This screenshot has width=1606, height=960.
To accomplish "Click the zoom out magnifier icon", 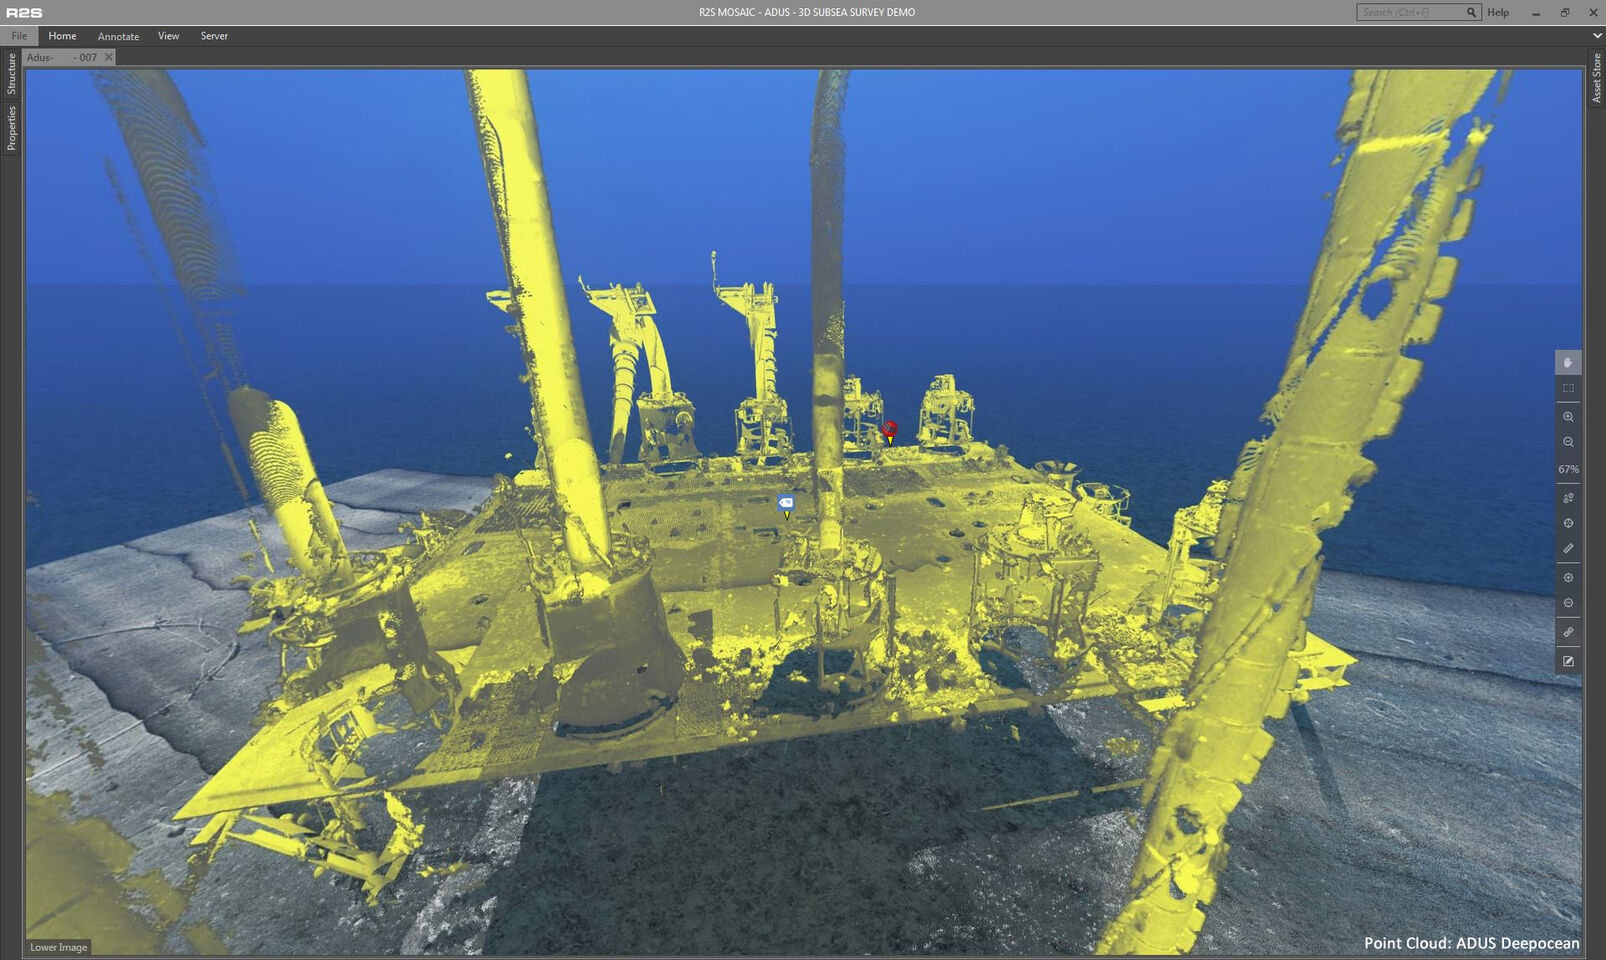I will (x=1567, y=442).
